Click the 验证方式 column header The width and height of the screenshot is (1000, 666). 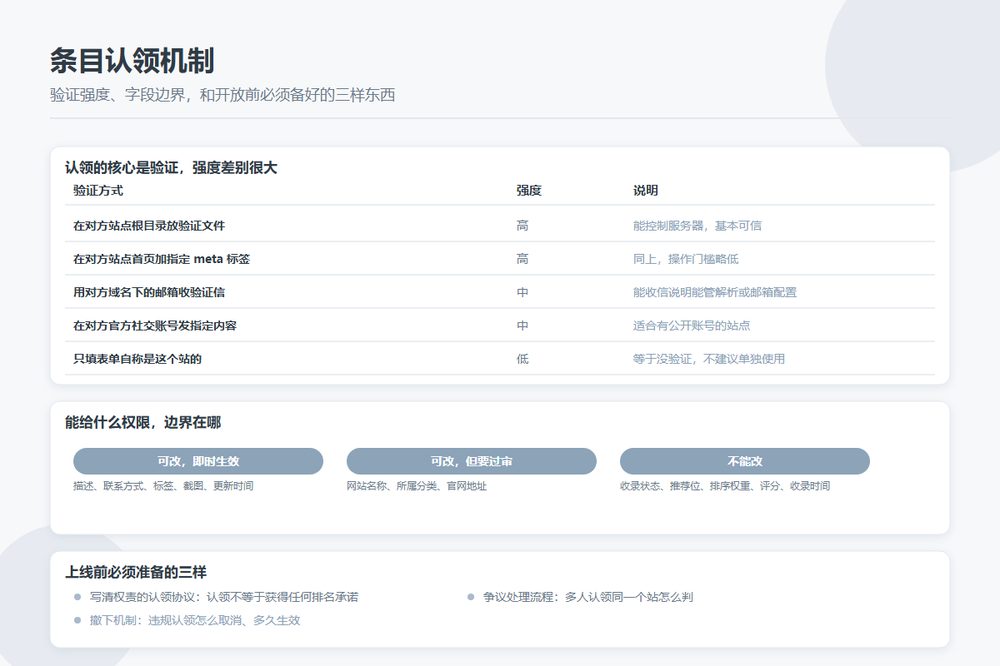coord(98,190)
